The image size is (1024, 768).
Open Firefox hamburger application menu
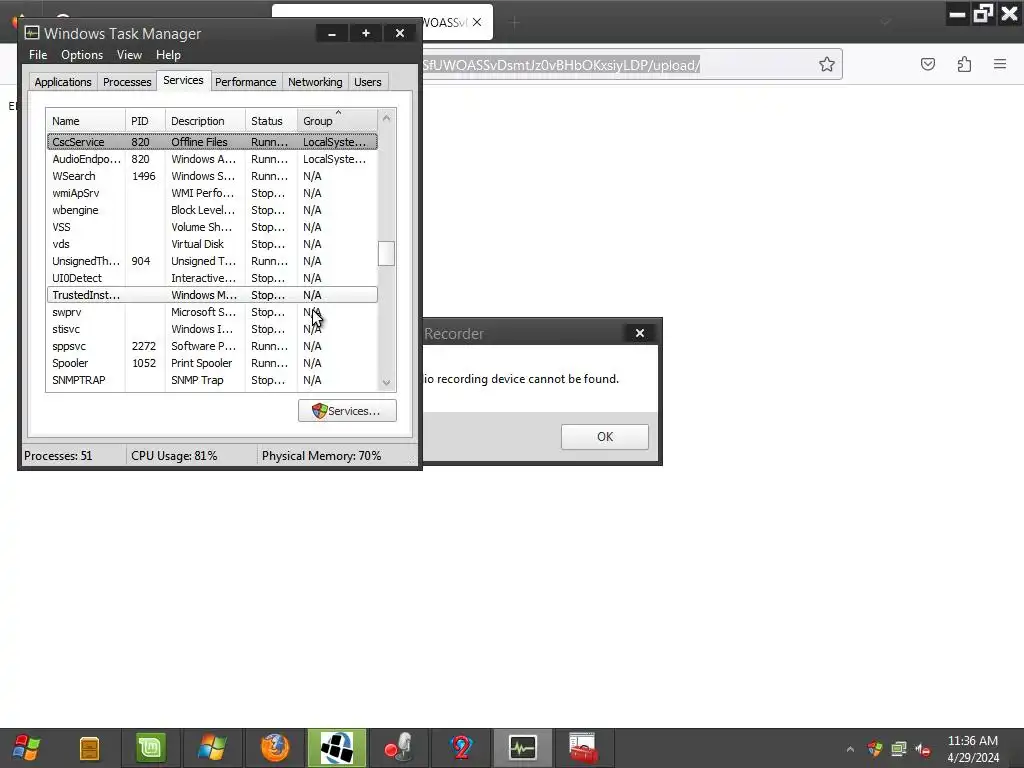tap(1000, 64)
